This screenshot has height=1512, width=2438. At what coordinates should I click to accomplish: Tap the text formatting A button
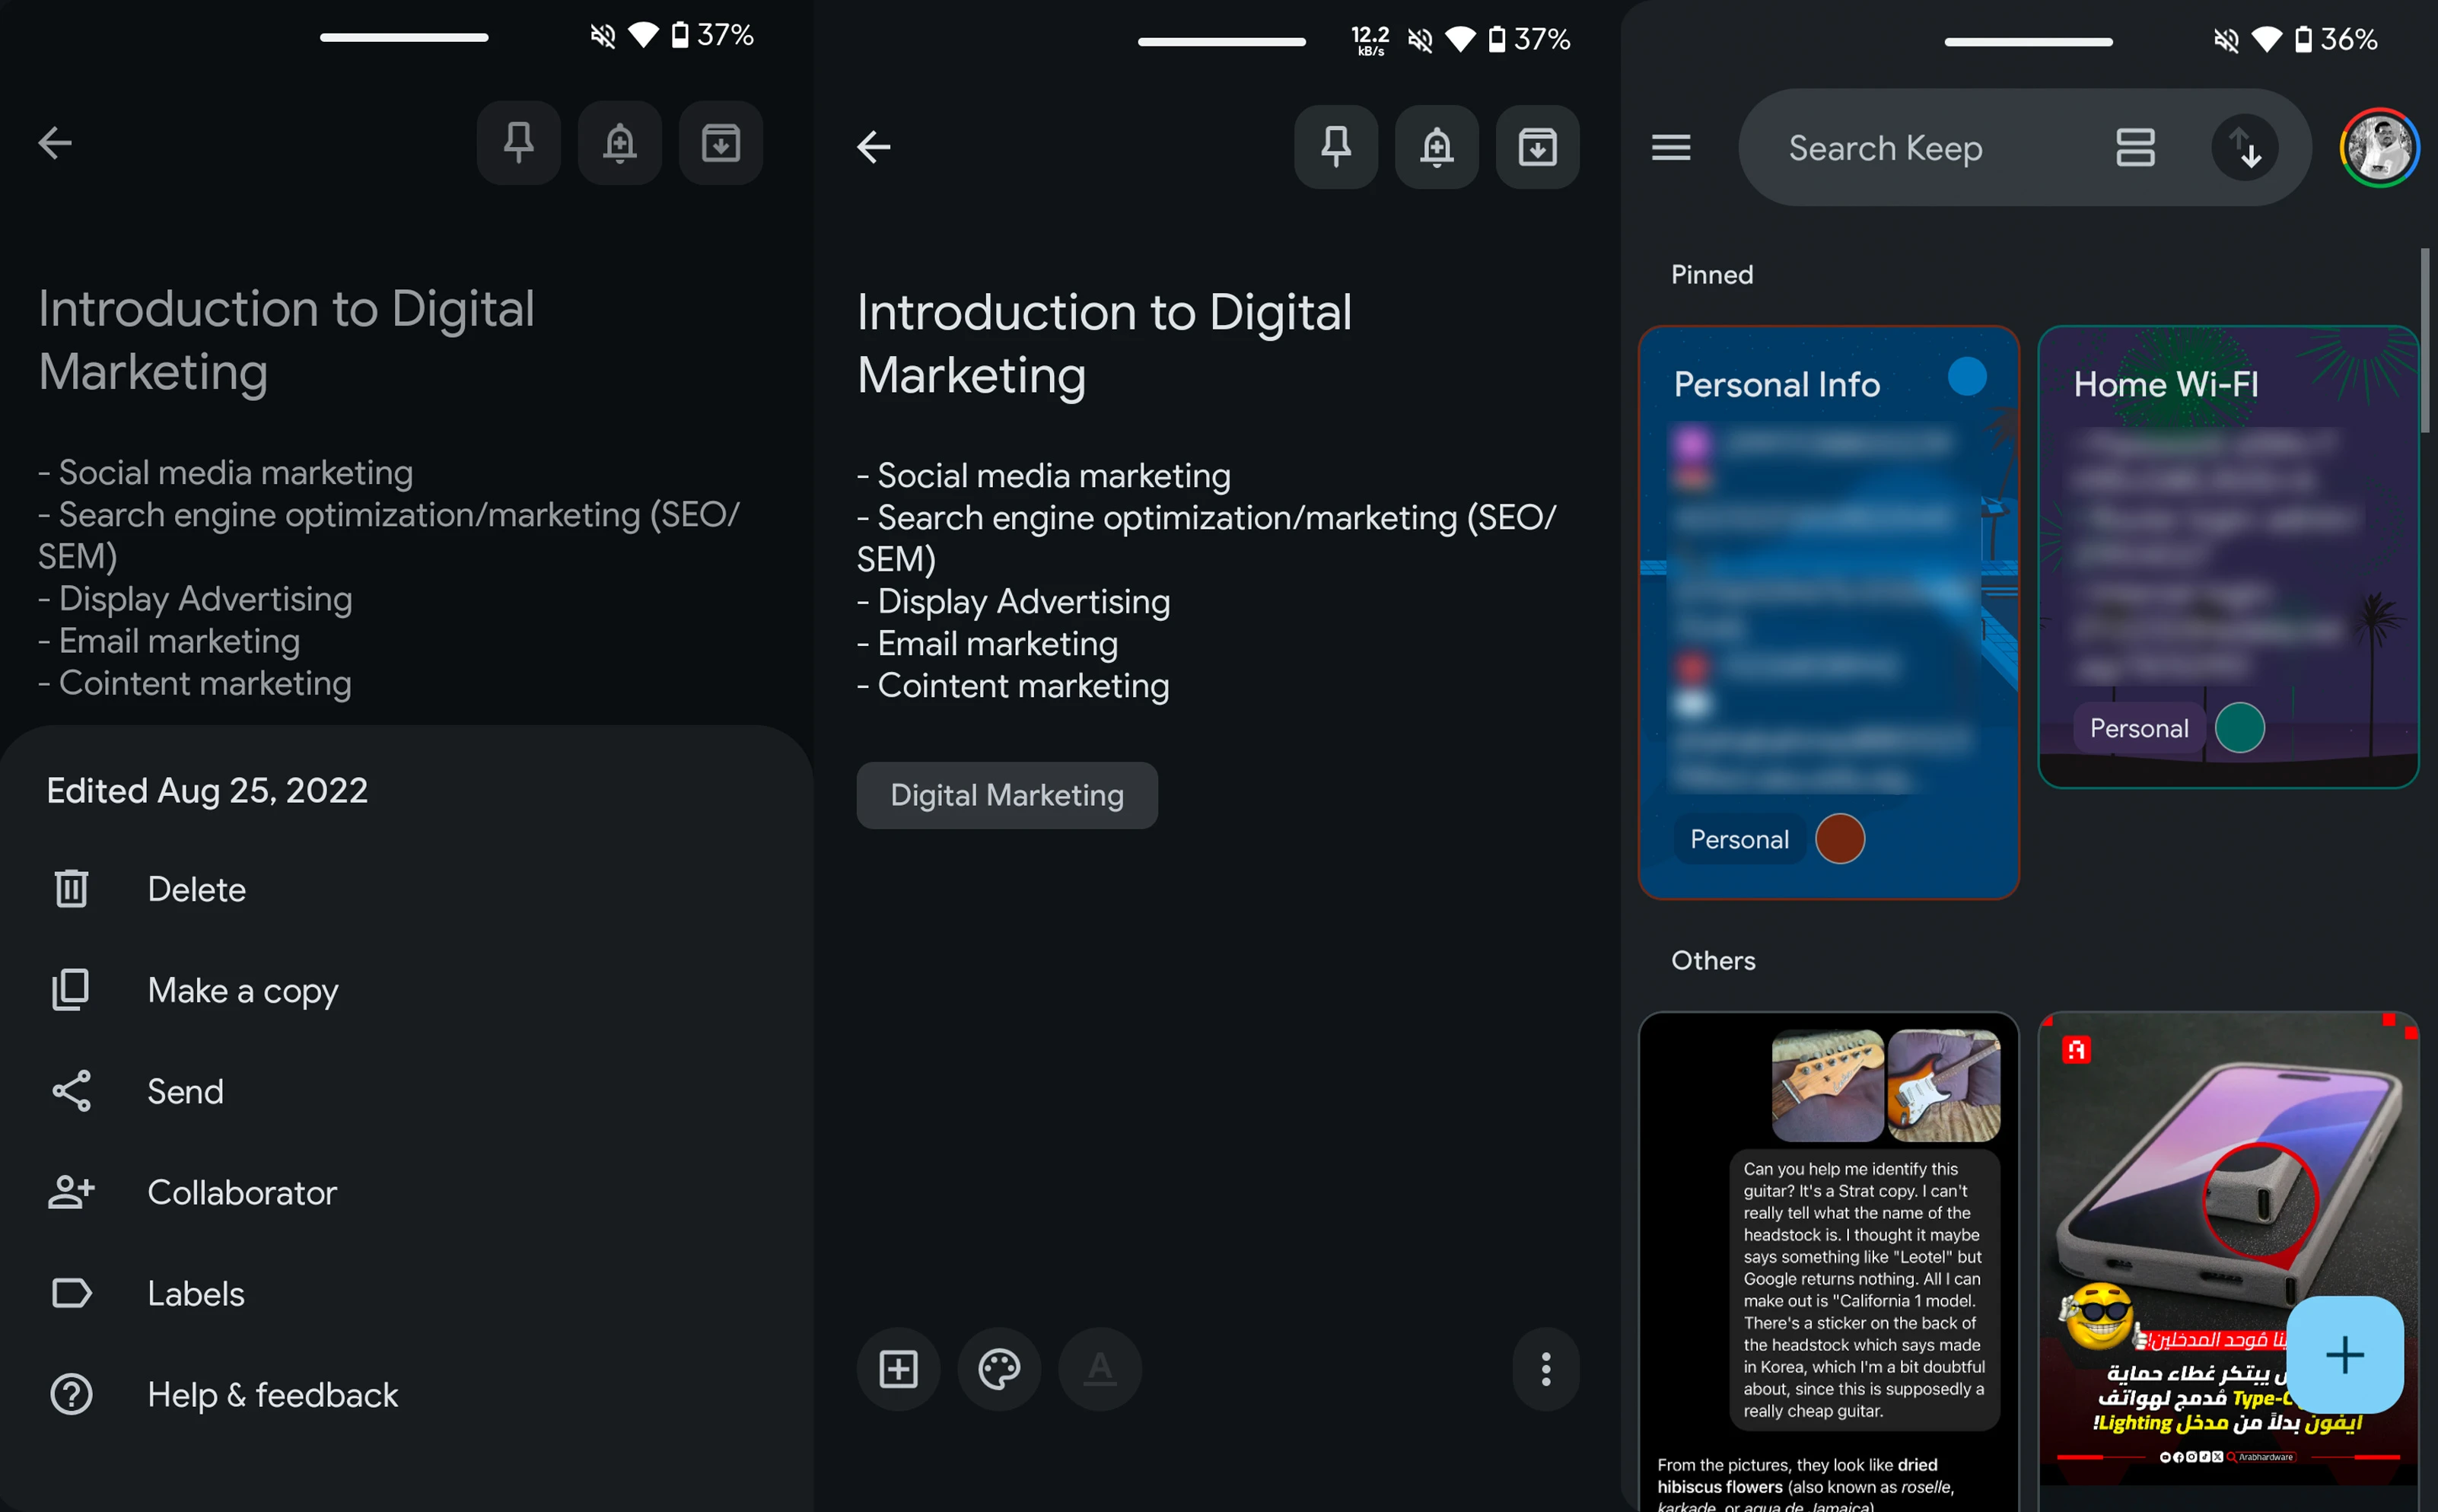point(1100,1369)
